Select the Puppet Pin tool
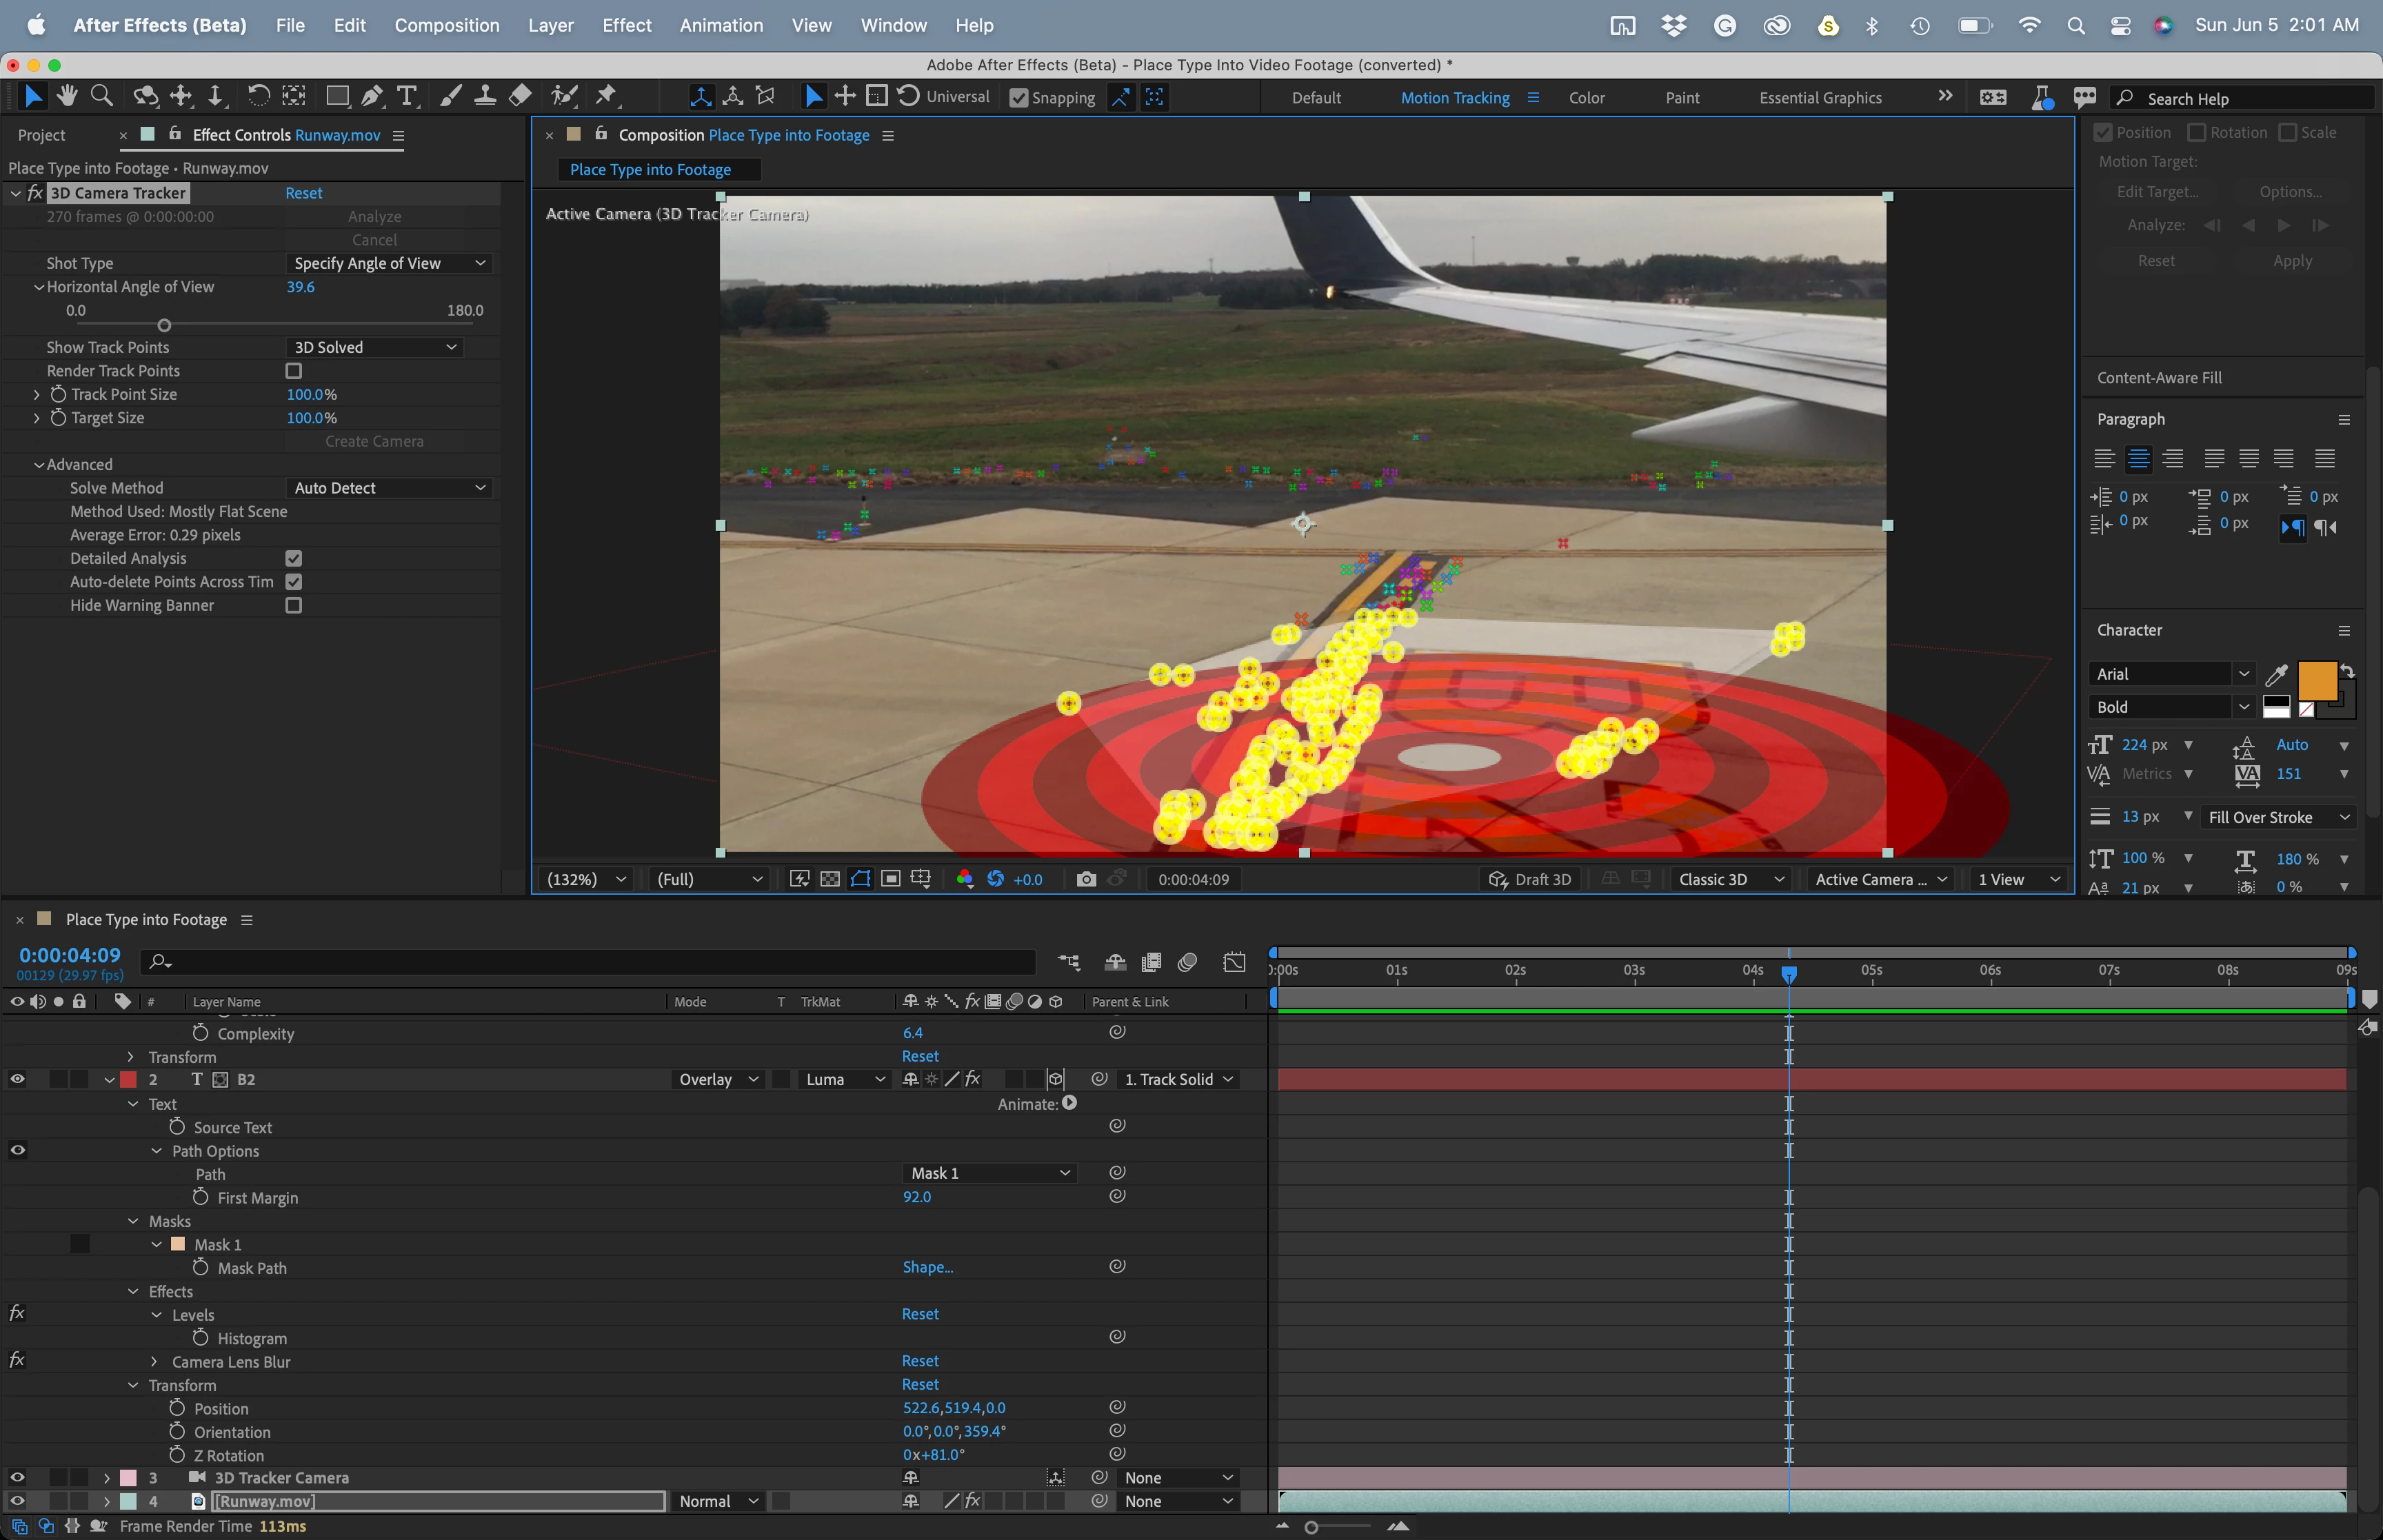This screenshot has height=1540, width=2383. coord(606,96)
